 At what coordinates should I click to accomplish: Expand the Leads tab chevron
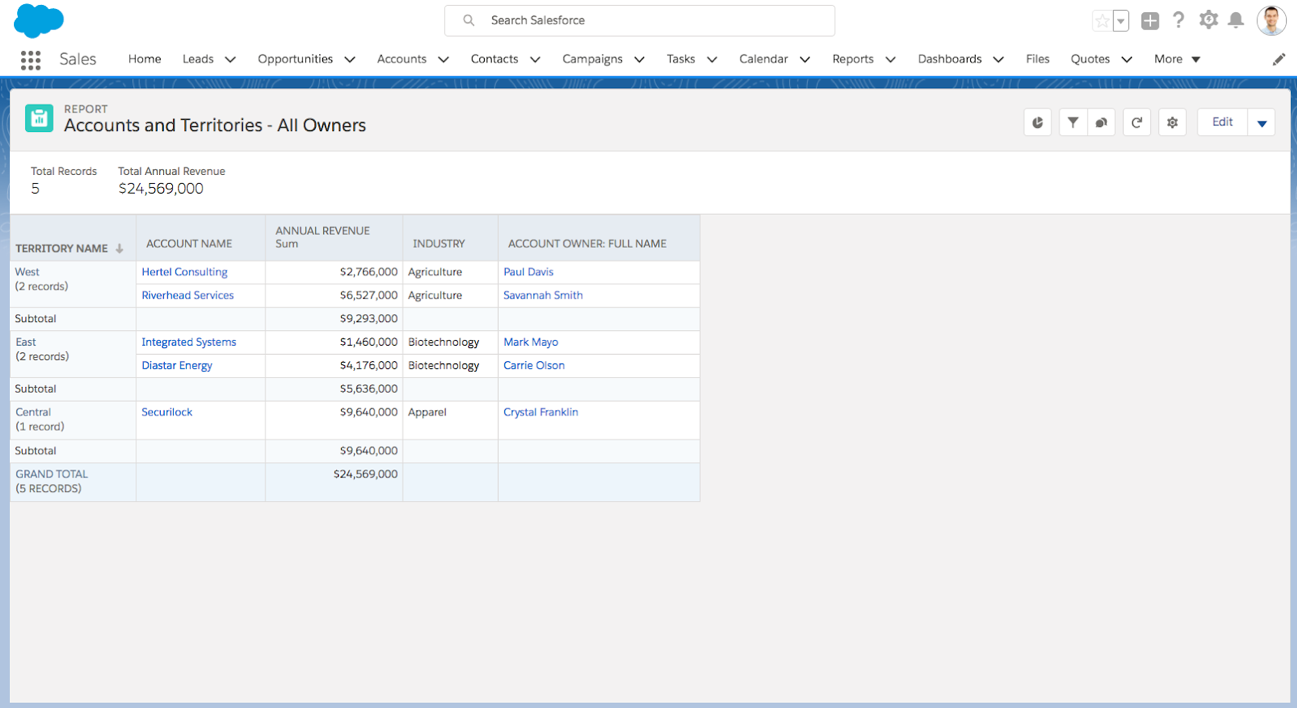point(230,60)
